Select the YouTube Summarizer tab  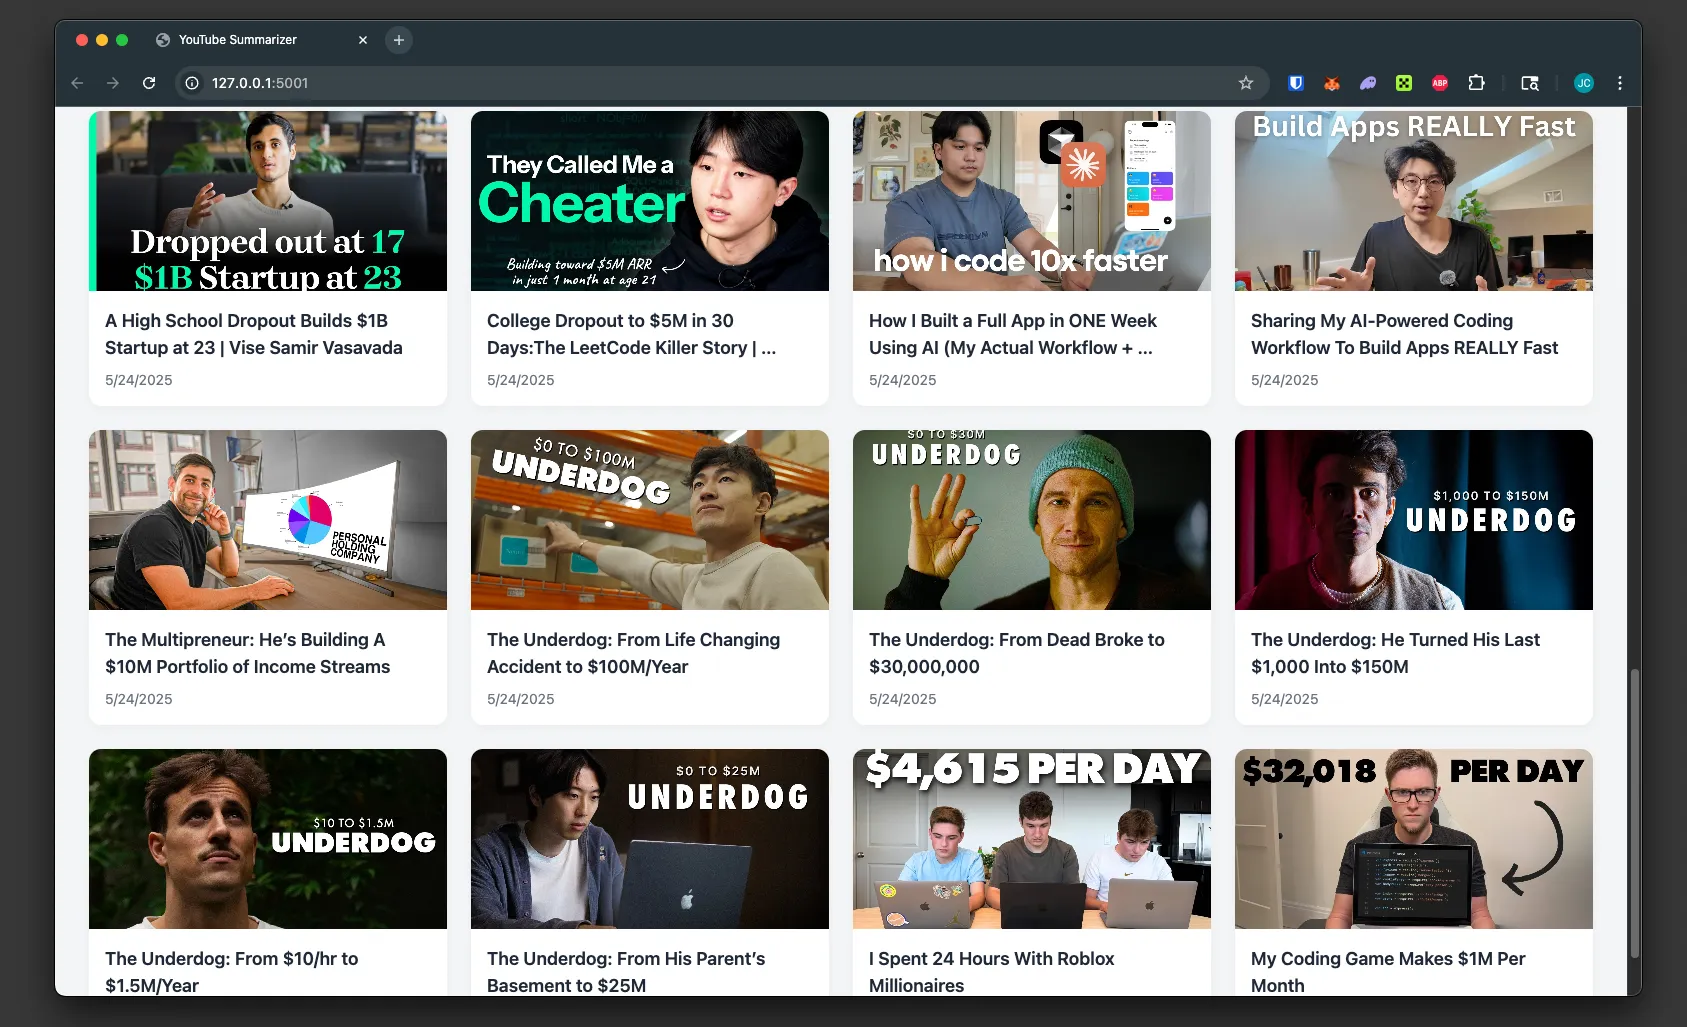pos(237,40)
